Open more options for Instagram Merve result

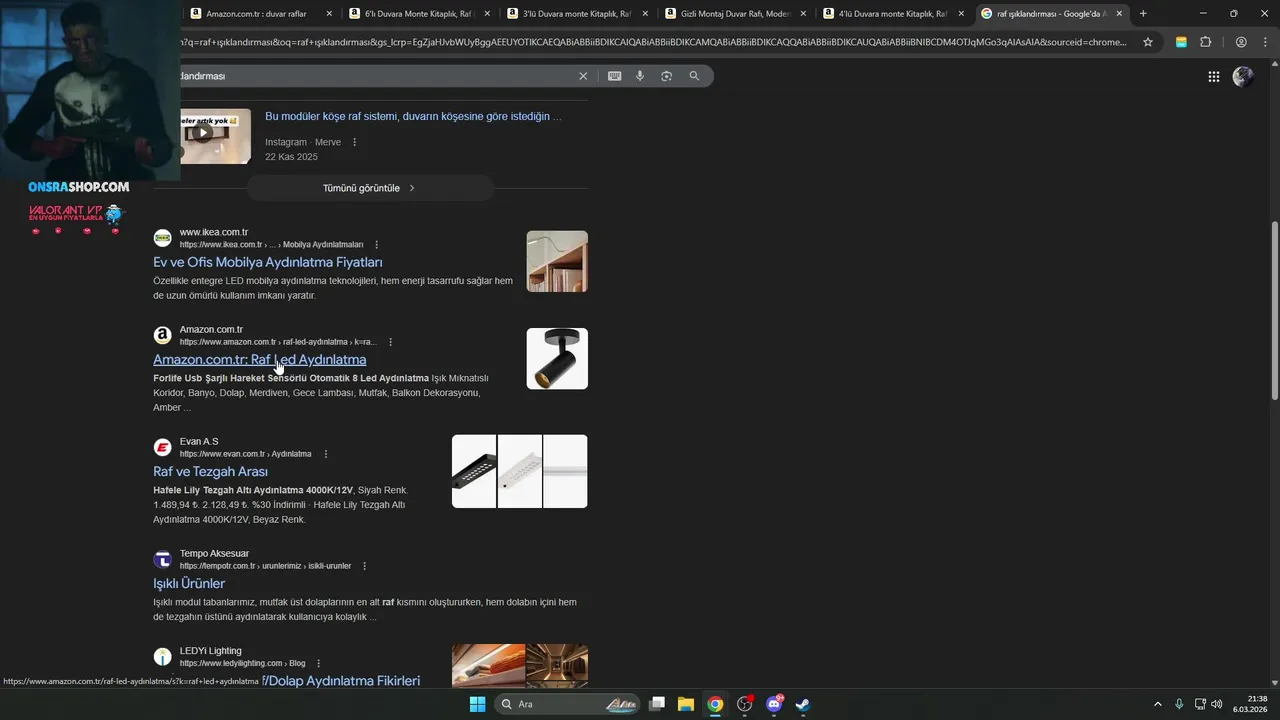click(354, 142)
